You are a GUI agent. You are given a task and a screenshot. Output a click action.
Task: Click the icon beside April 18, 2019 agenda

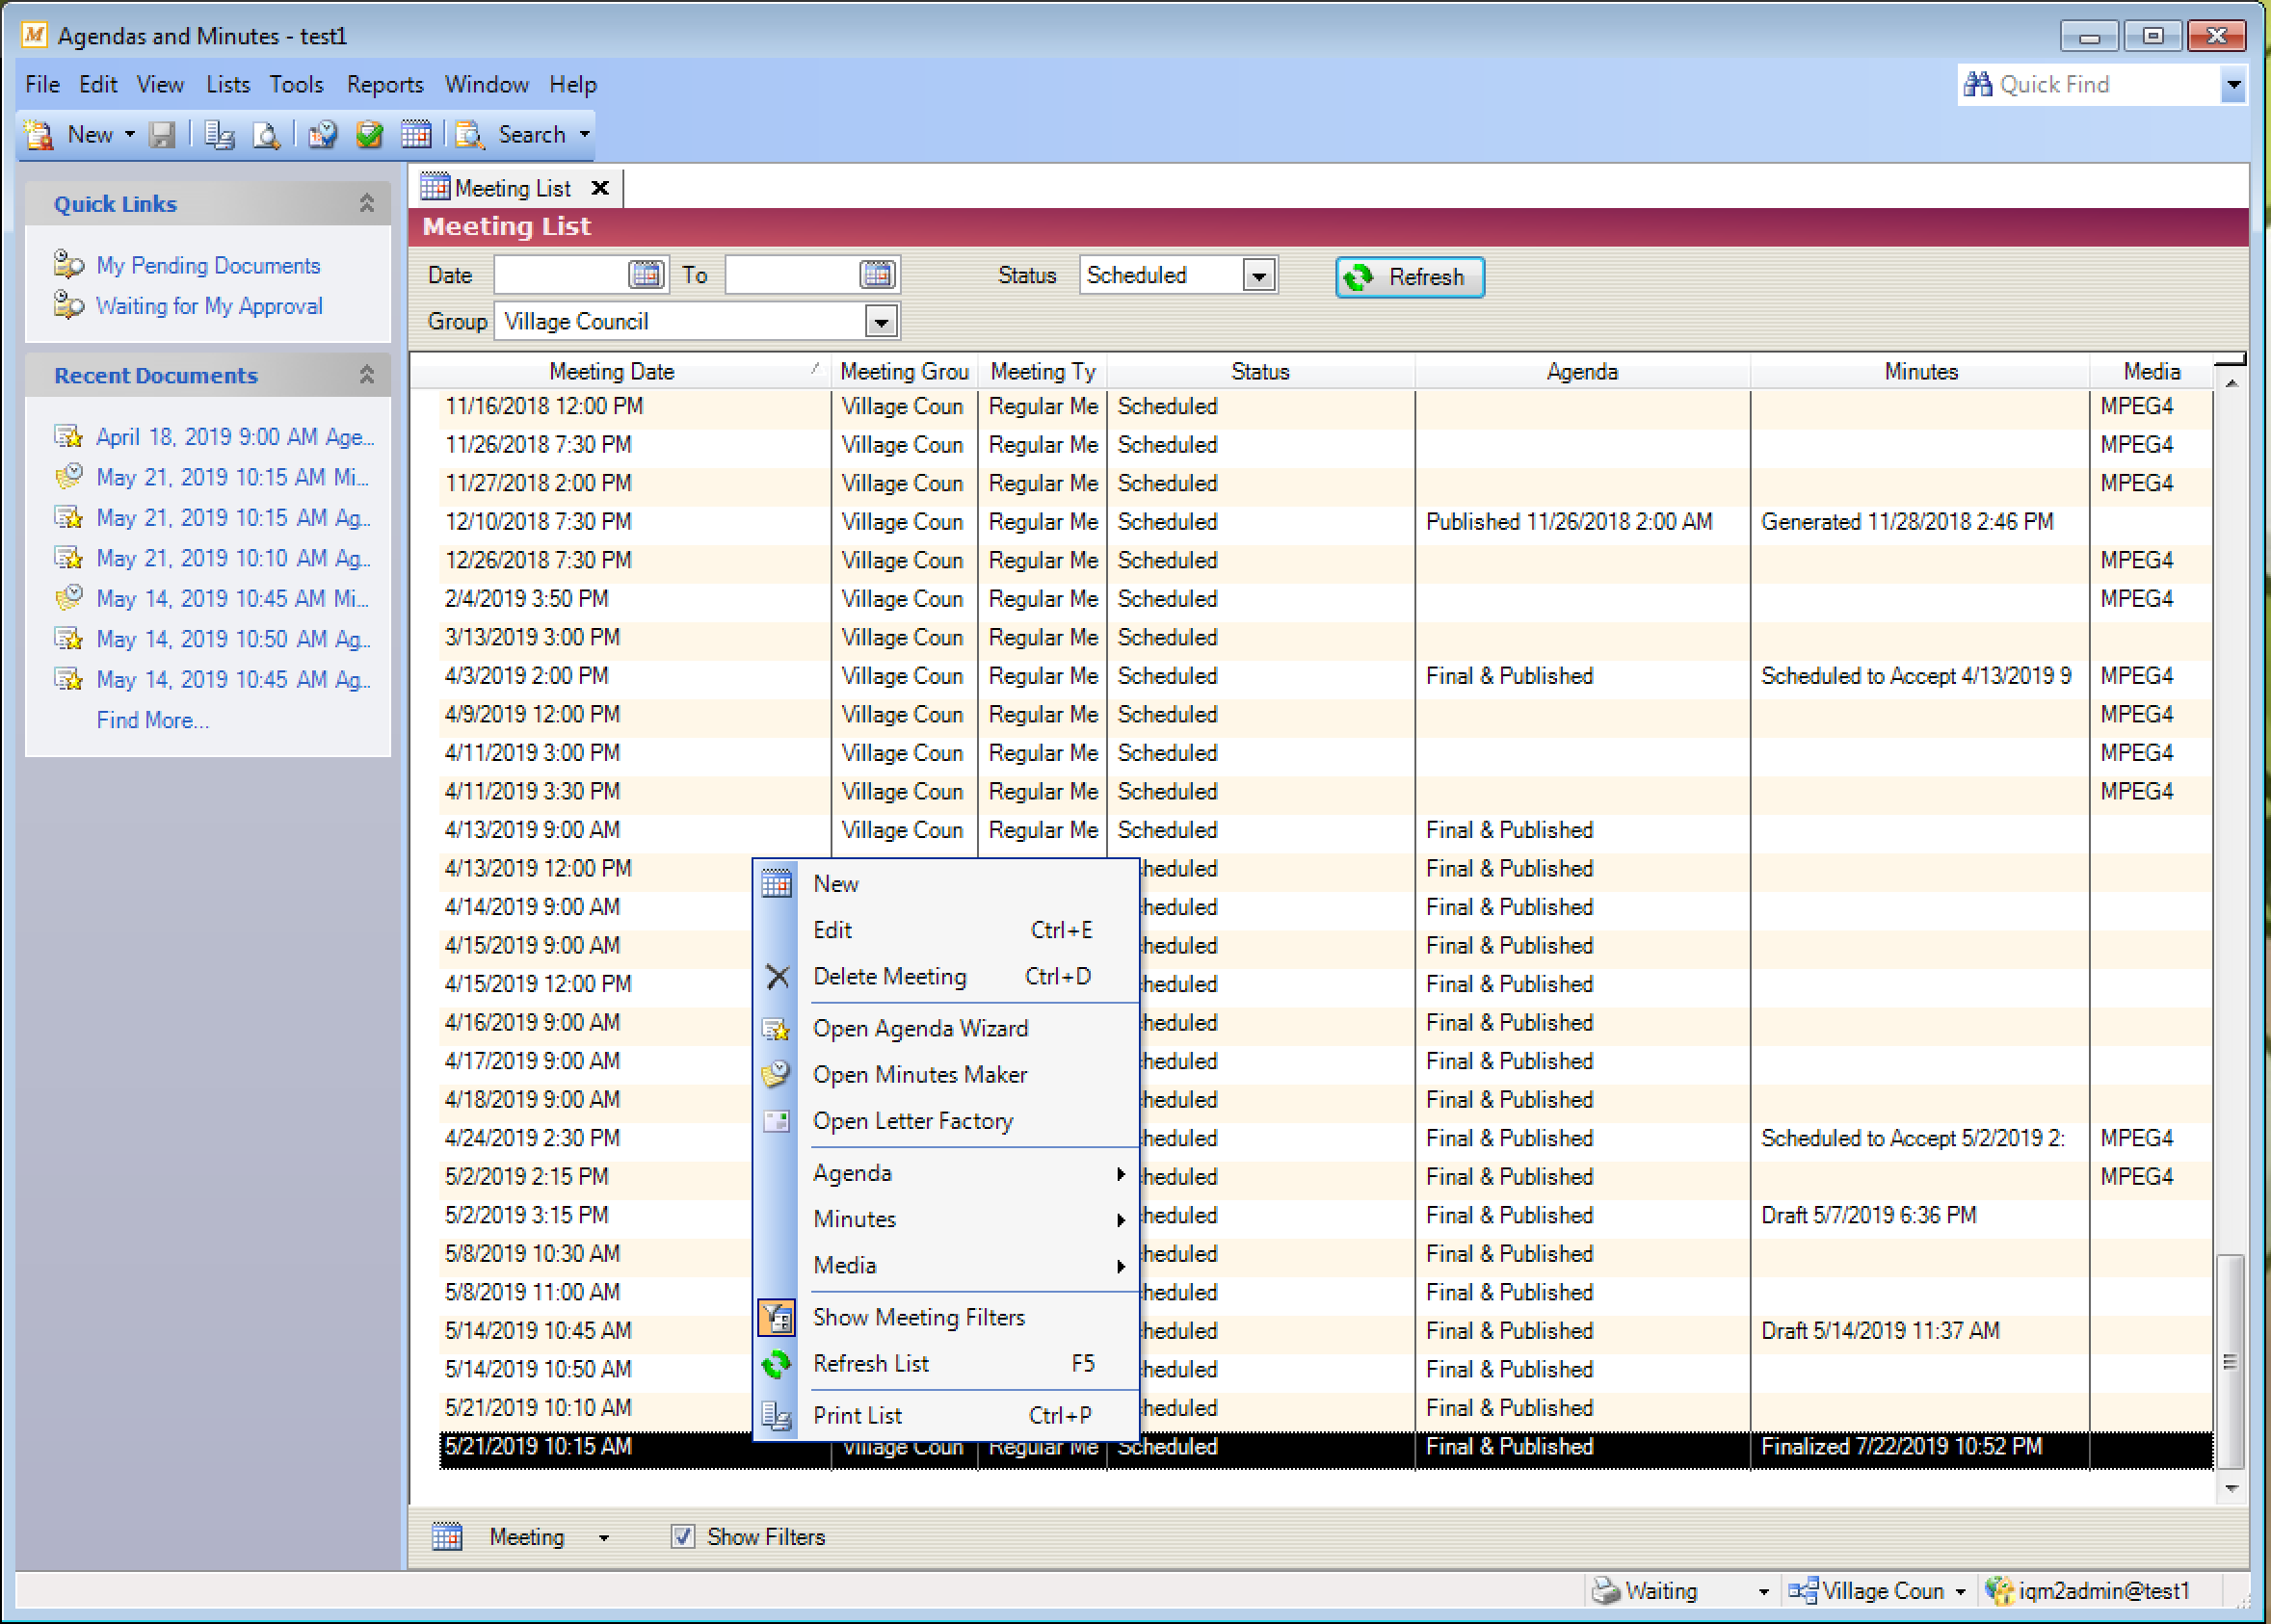(68, 437)
